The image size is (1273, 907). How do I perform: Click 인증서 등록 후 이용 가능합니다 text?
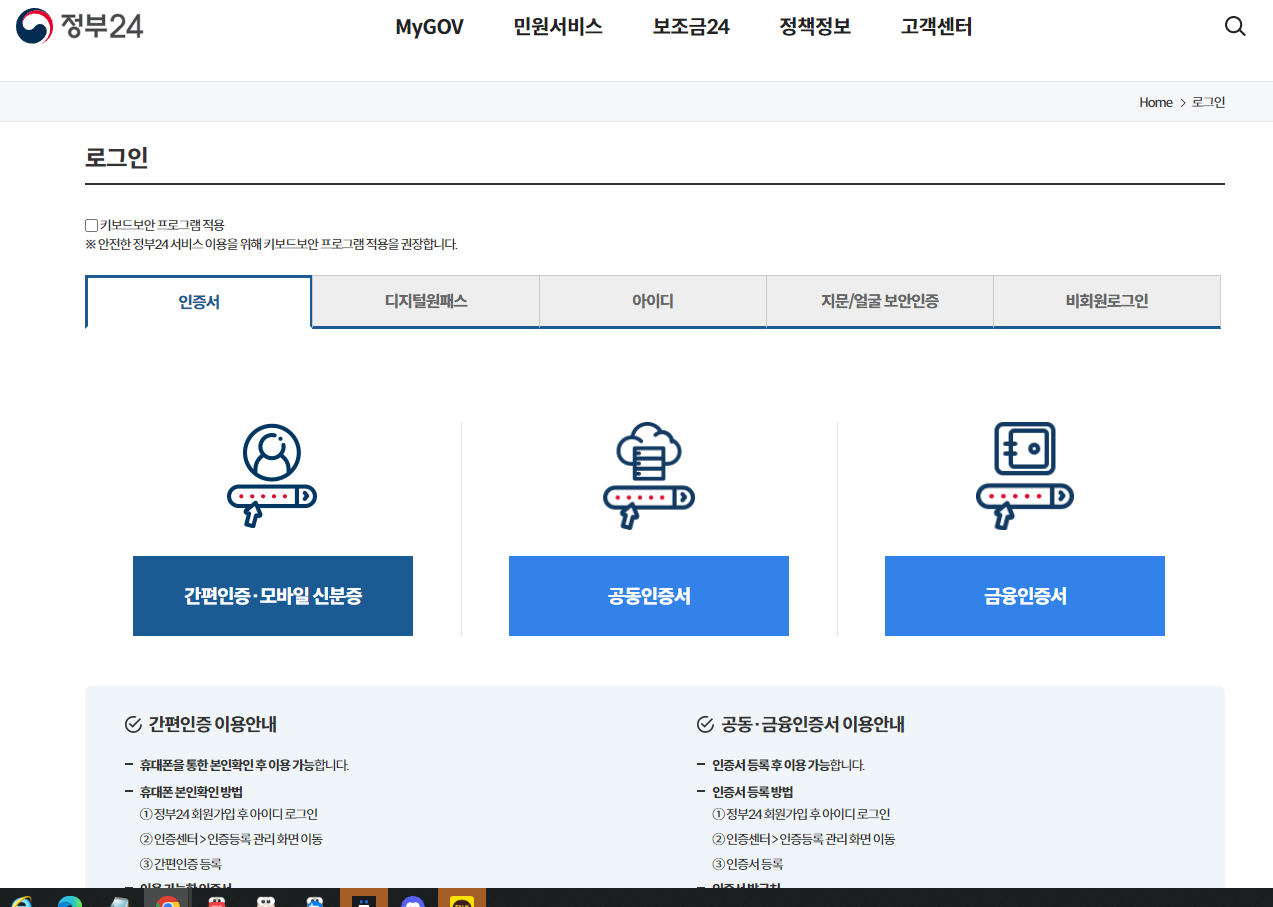[789, 765]
